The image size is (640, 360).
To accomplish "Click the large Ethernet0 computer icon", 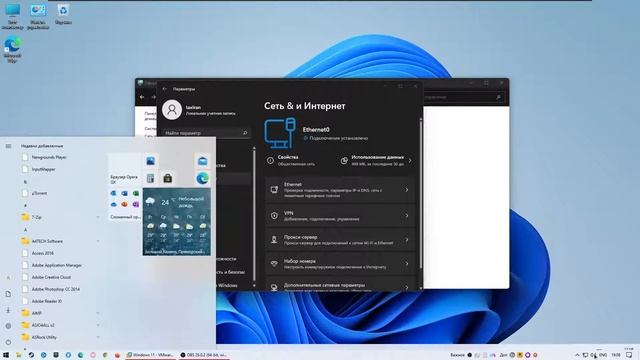I will (x=280, y=133).
